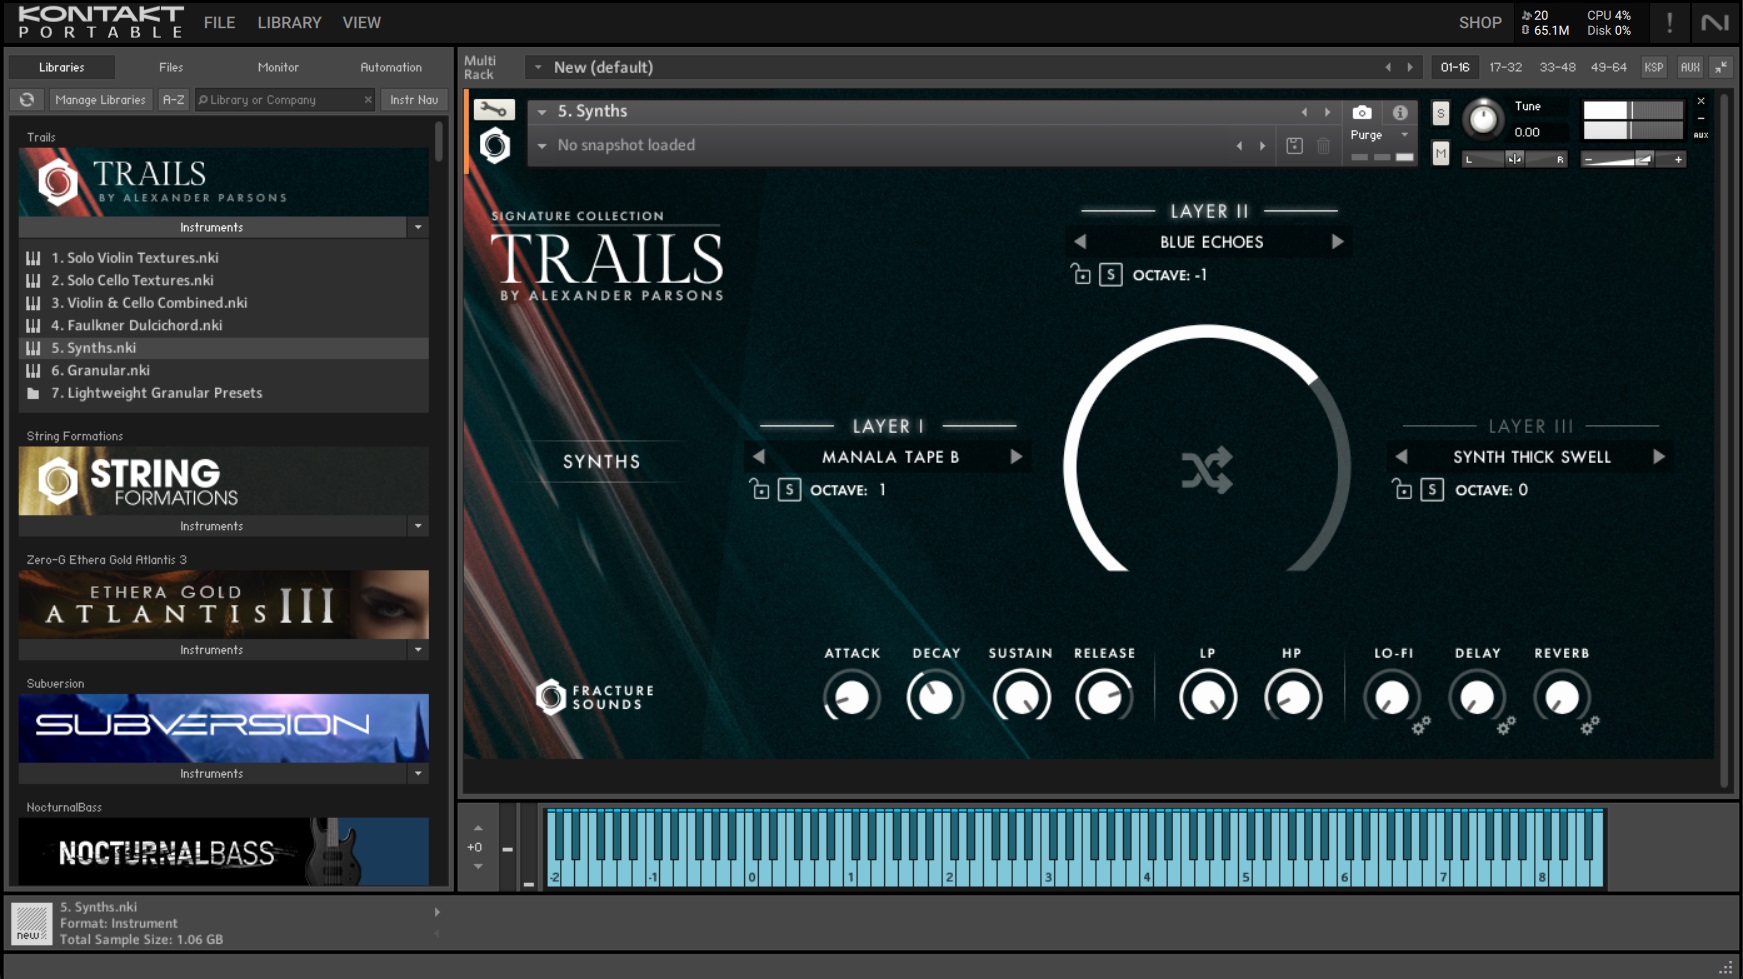This screenshot has height=979, width=1743.
Task: Select previous Layer III sound arrow
Action: pos(1402,457)
